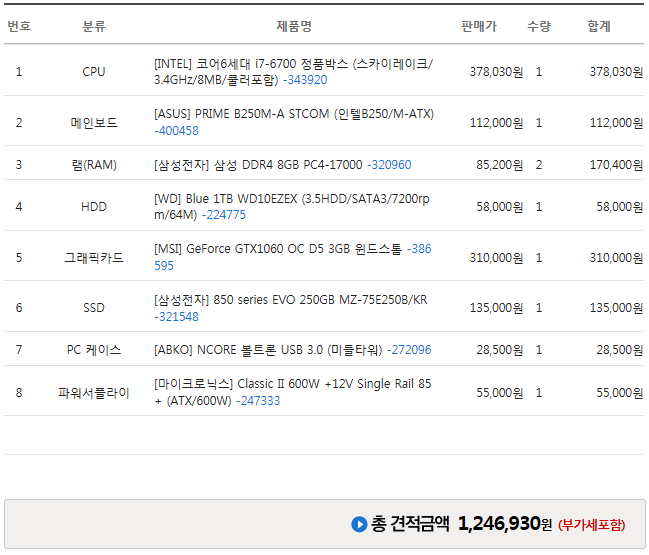Select the 판매가 column header
Viewport: 649px width, 555px height.
pyautogui.click(x=479, y=26)
